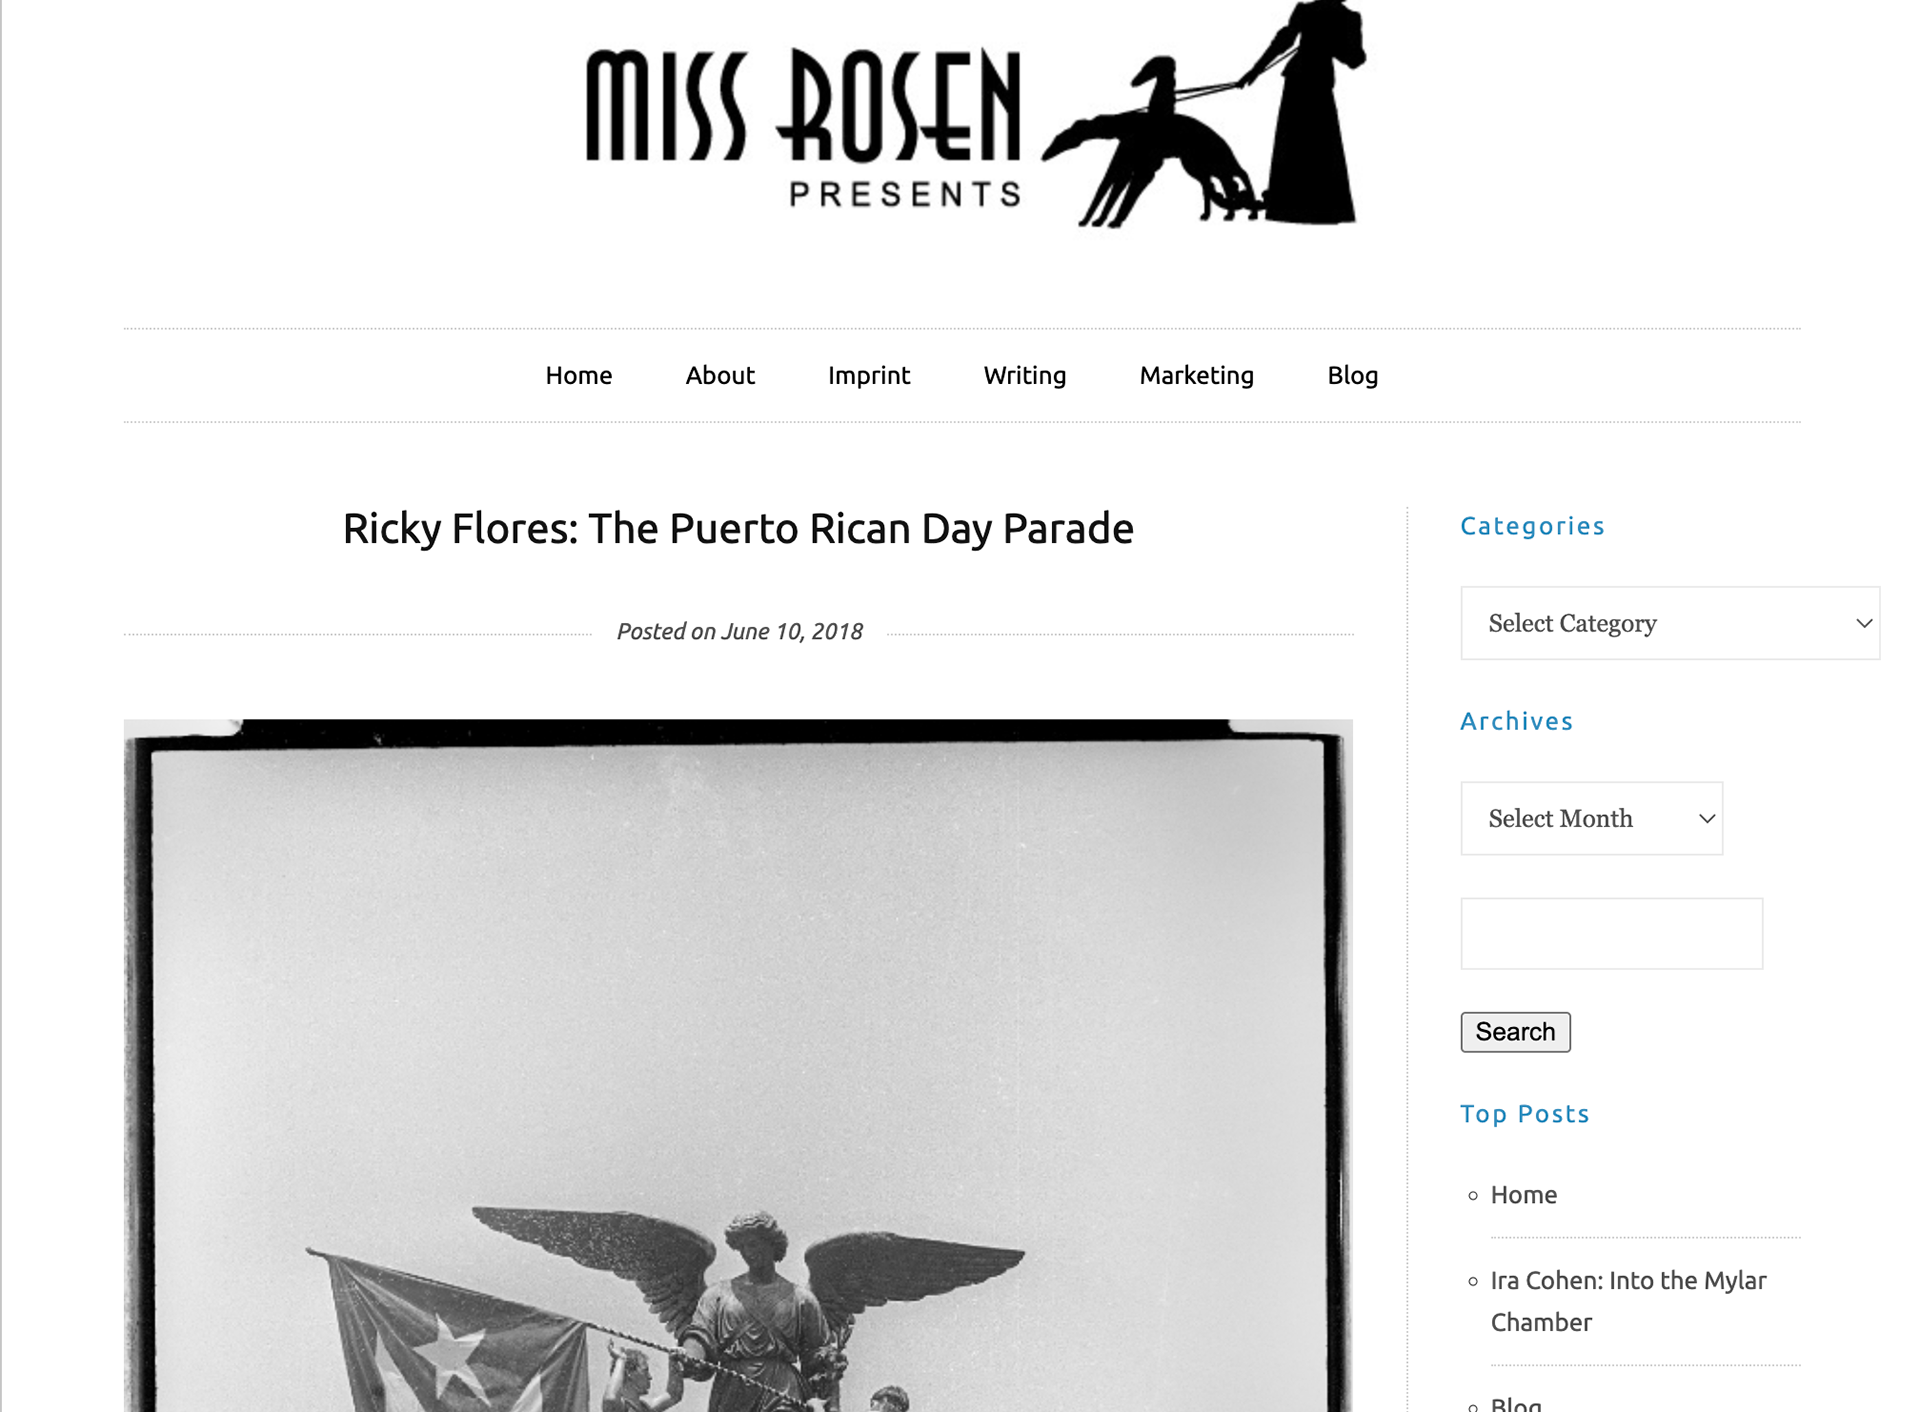Visit the Blog from the navigation
Viewport: 1920px width, 1412px height.
click(x=1352, y=375)
